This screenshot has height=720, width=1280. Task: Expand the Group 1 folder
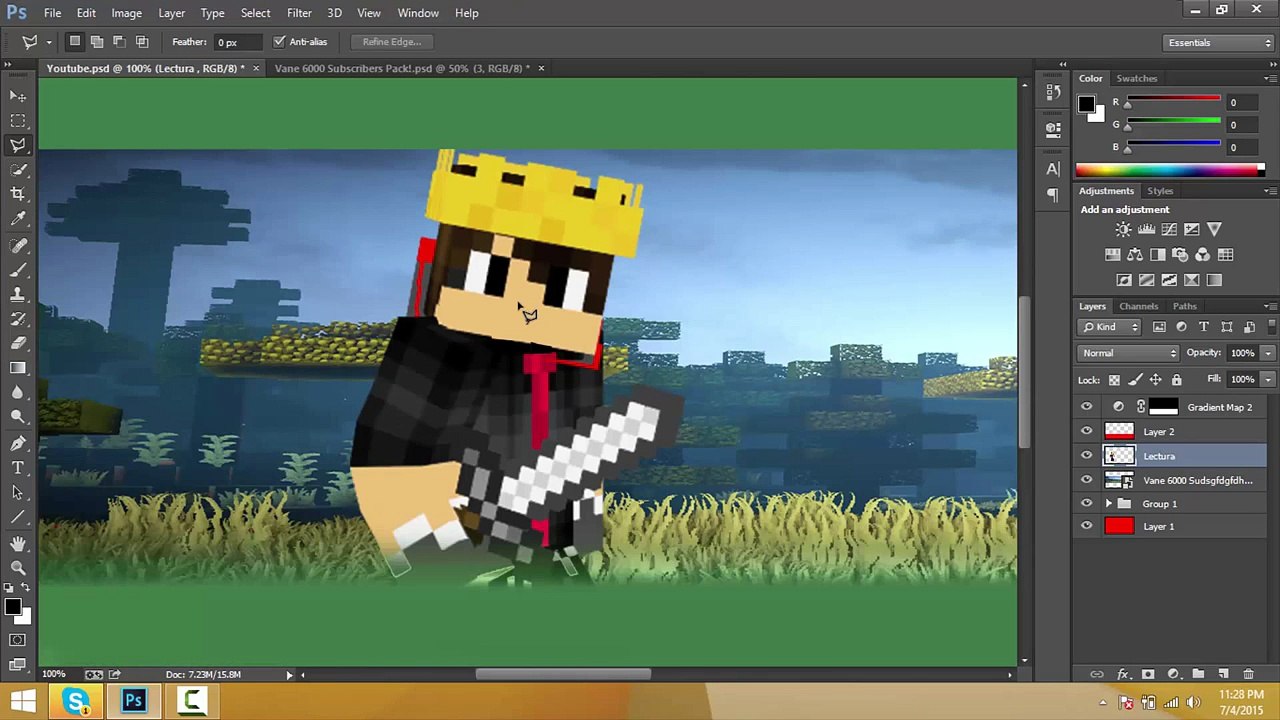coord(1108,504)
